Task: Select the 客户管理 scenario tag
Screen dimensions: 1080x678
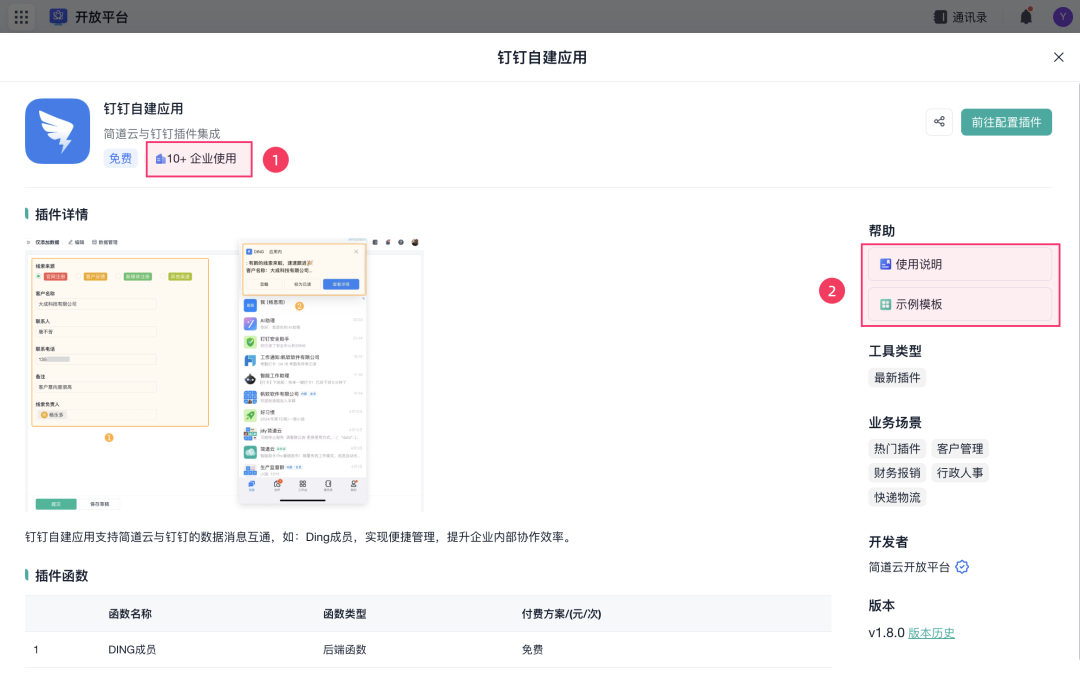Action: (x=960, y=449)
